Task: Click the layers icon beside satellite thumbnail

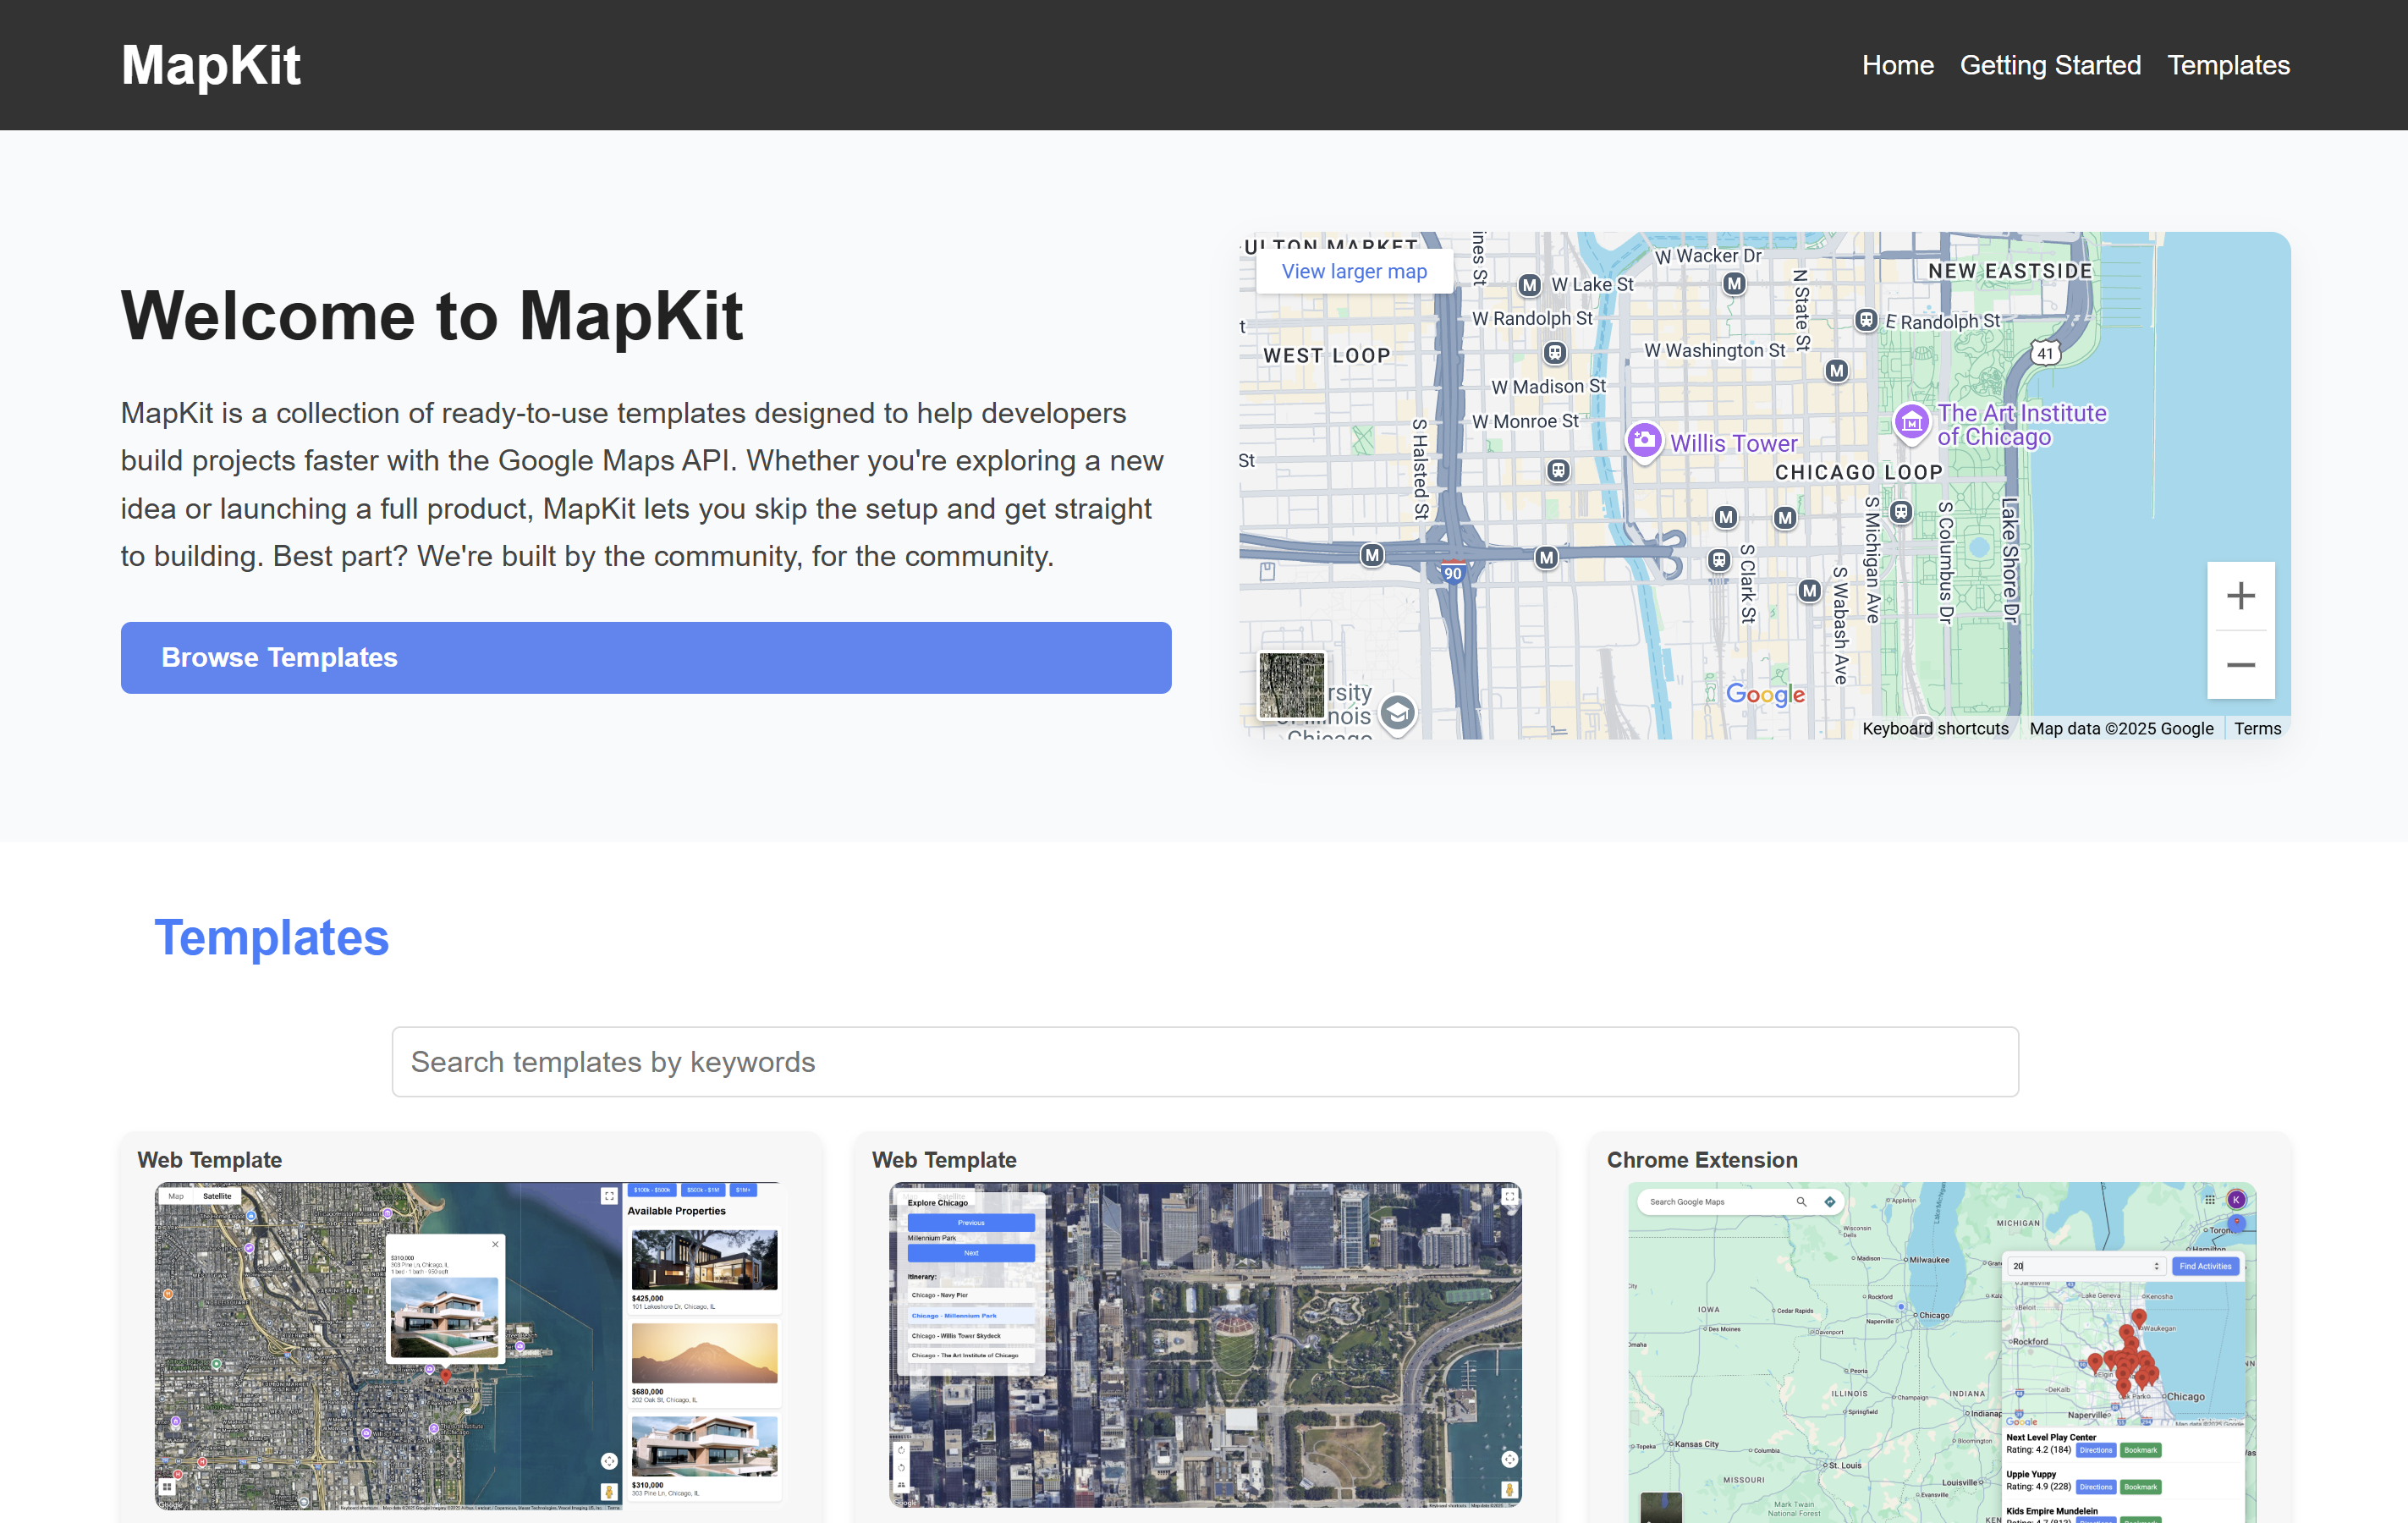Action: click(1397, 713)
